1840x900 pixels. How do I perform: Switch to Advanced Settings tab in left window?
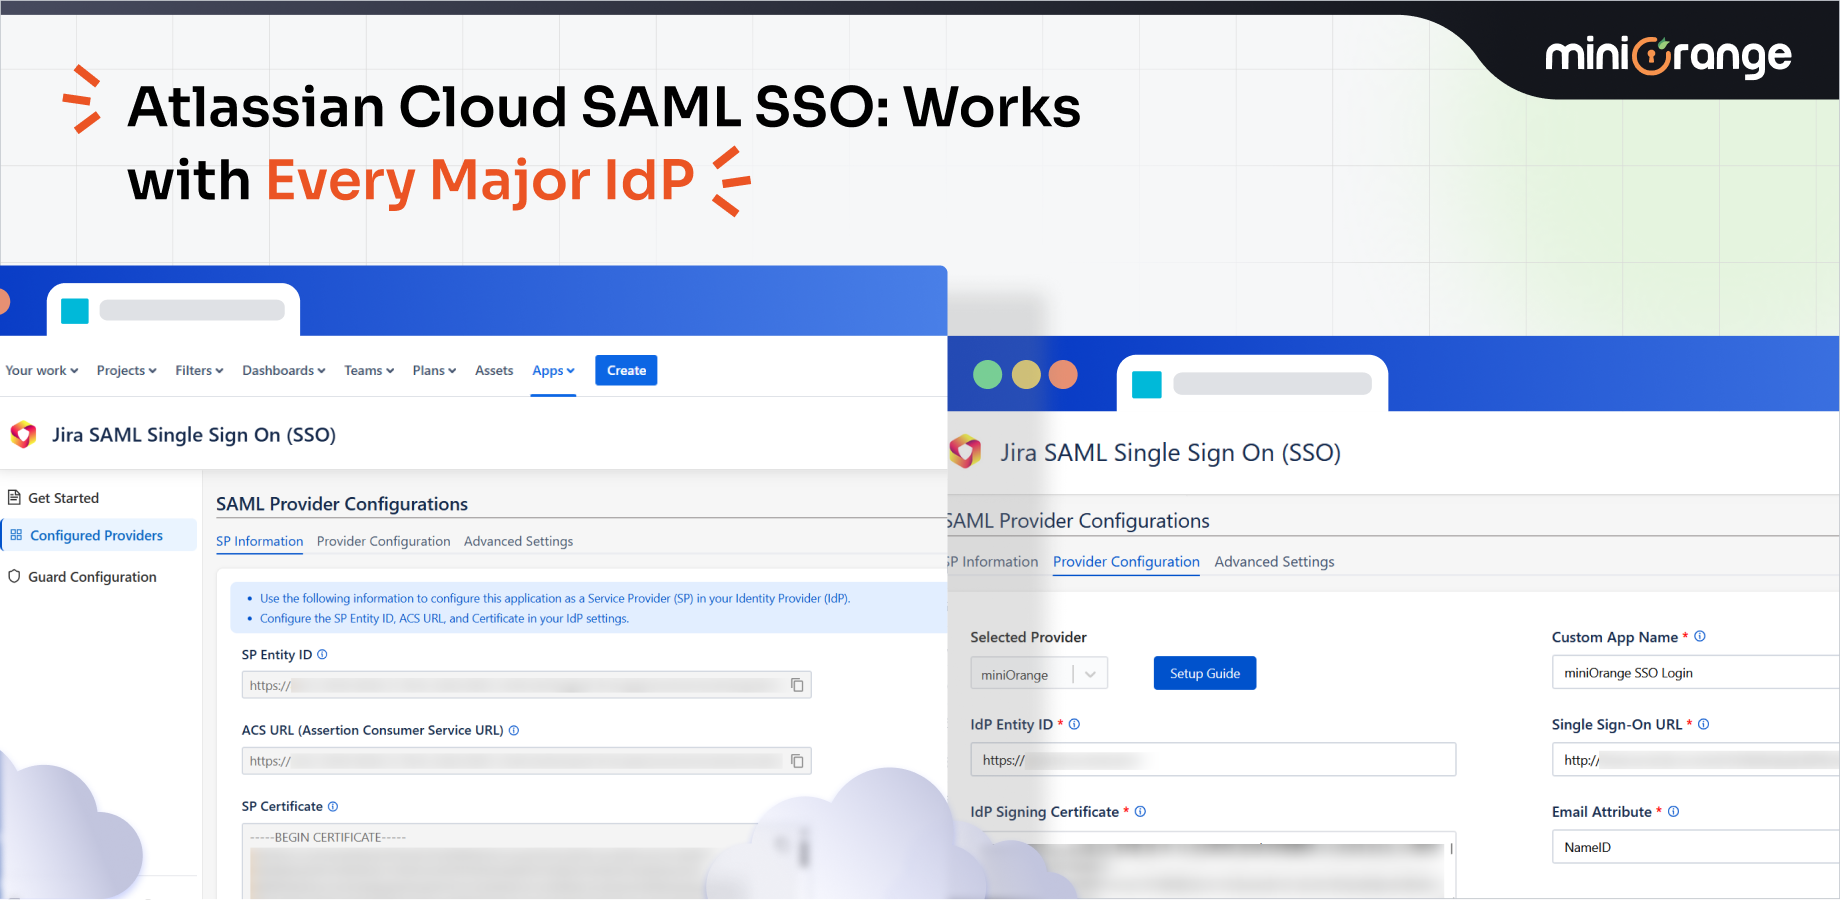click(518, 541)
